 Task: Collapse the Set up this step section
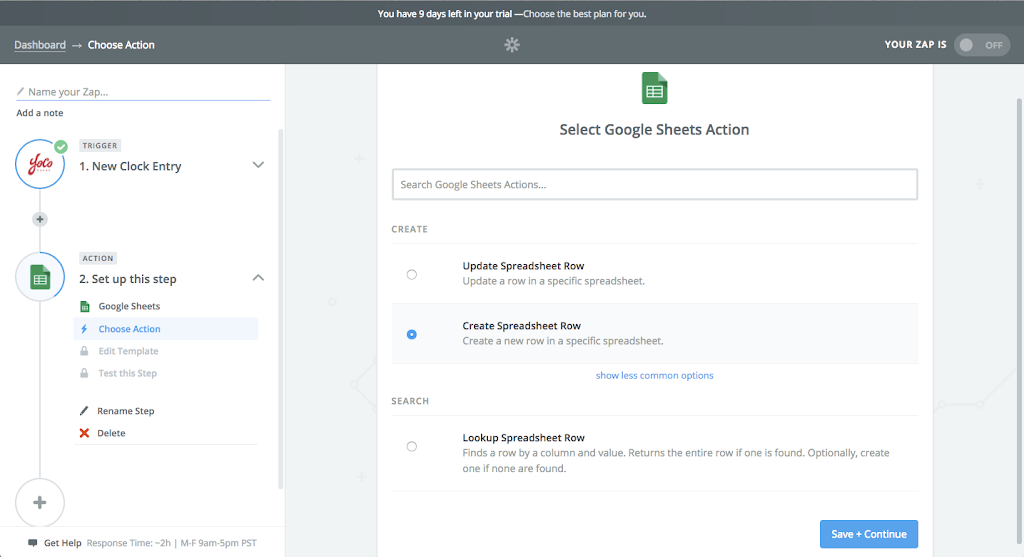pos(258,278)
